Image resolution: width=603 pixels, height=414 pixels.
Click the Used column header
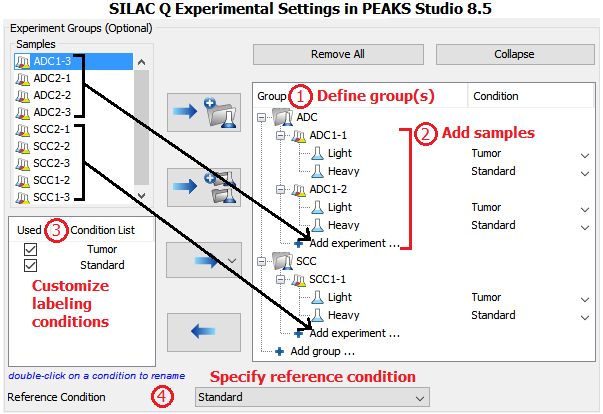point(29,230)
